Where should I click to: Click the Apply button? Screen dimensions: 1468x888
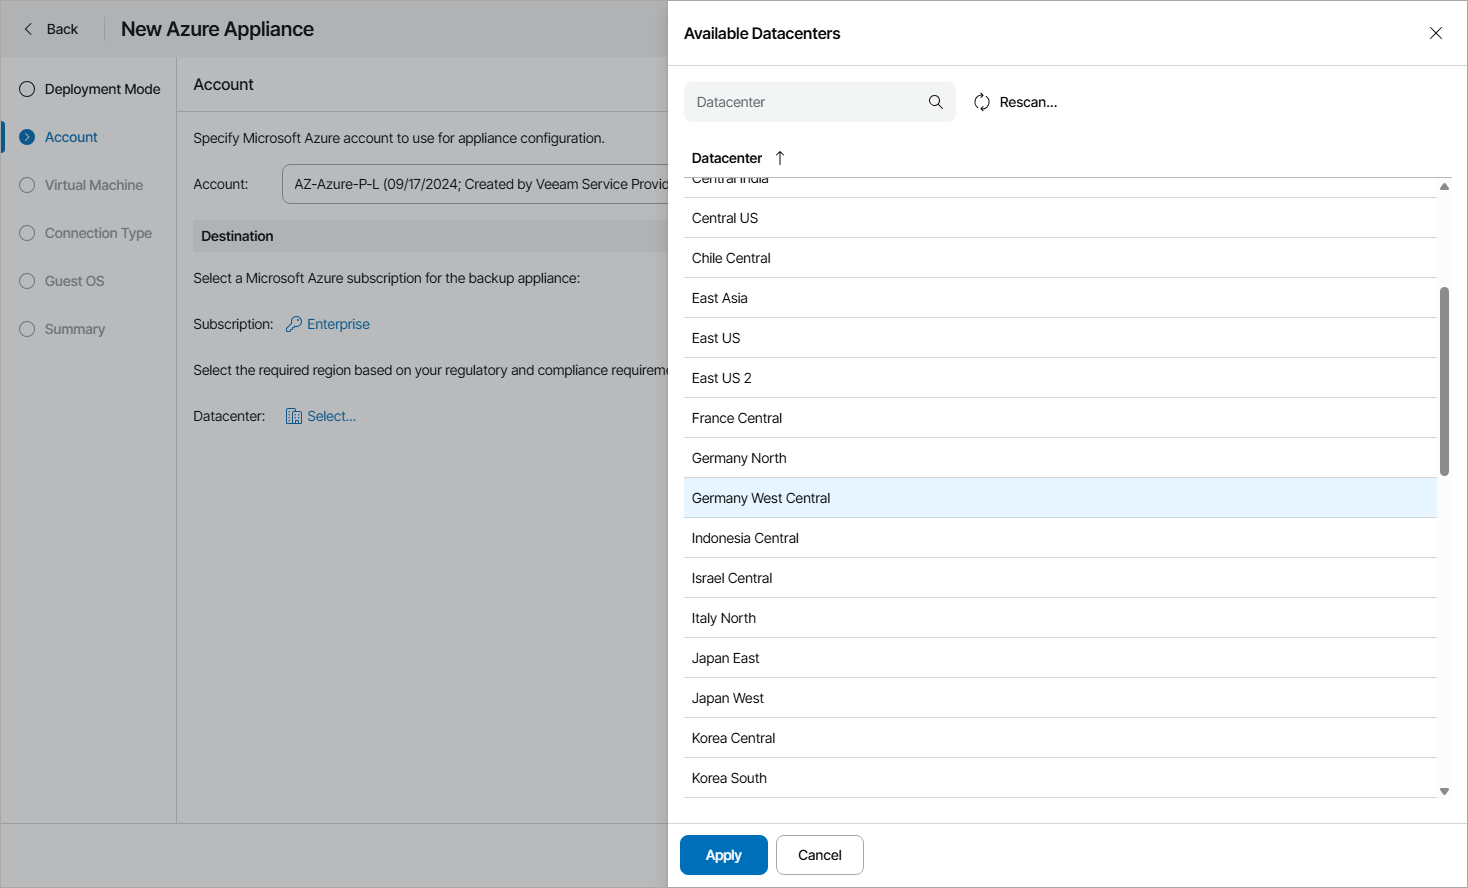[723, 855]
